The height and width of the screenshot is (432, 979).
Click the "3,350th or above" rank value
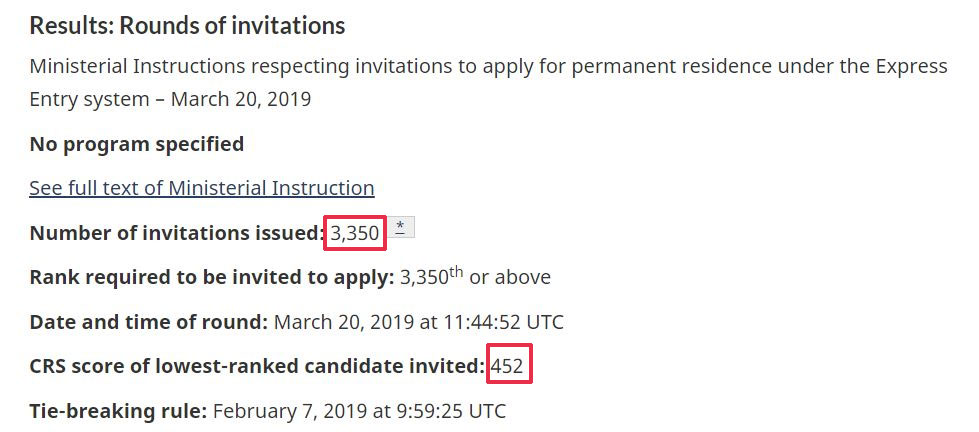tap(475, 277)
